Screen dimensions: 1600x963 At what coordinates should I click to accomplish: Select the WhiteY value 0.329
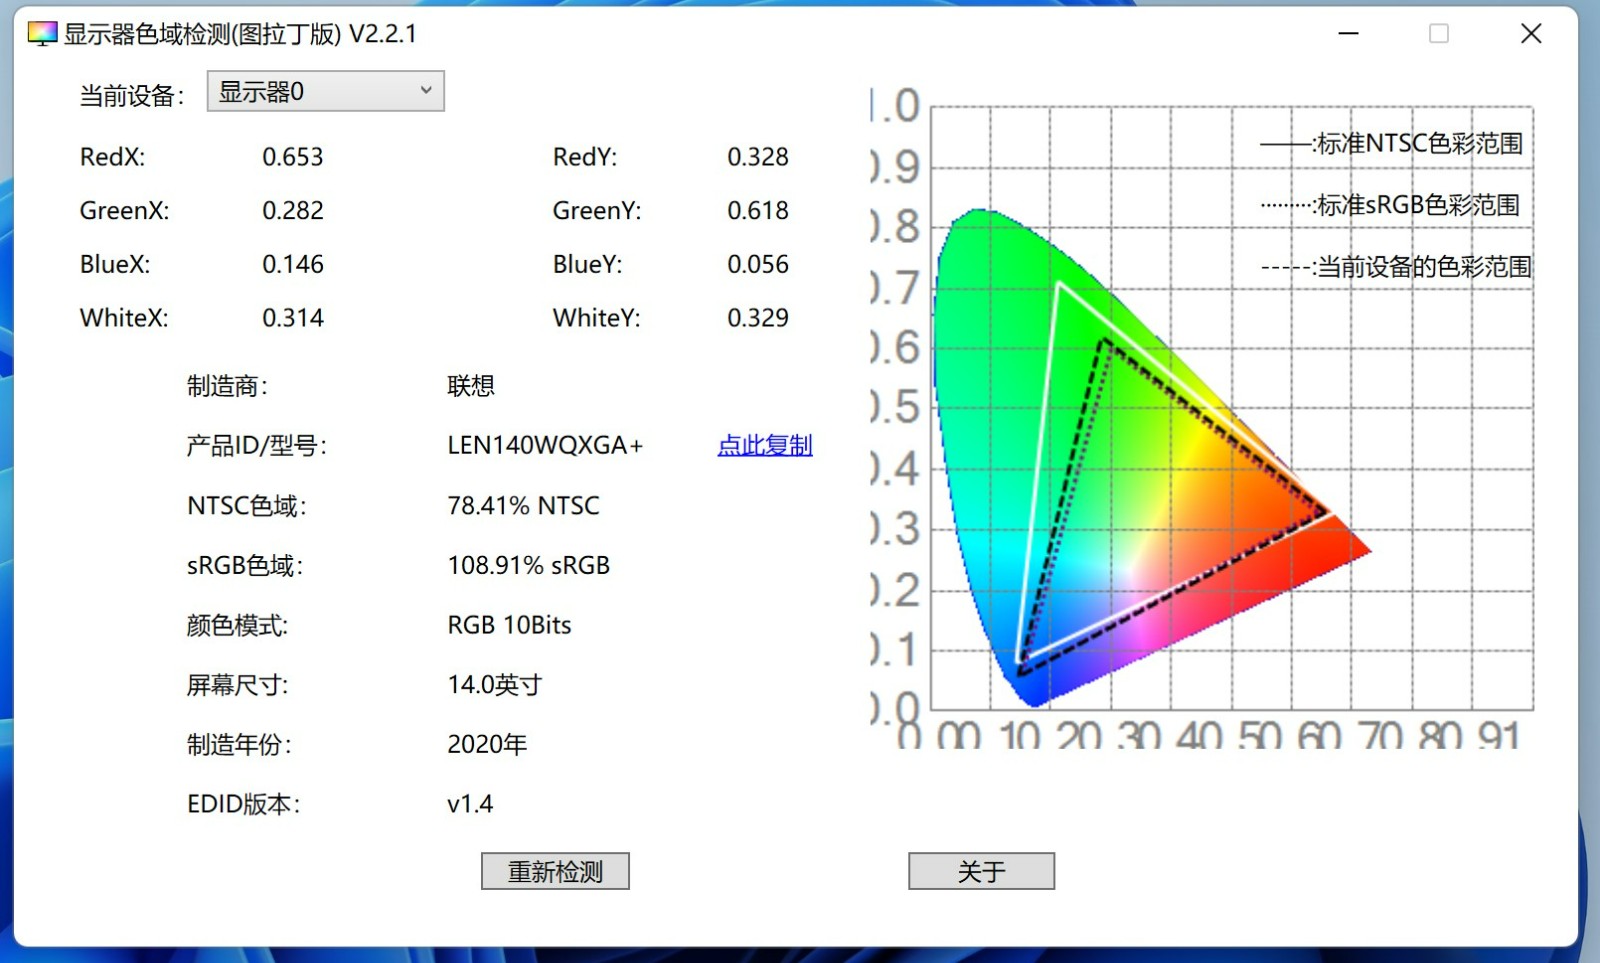[x=758, y=318]
